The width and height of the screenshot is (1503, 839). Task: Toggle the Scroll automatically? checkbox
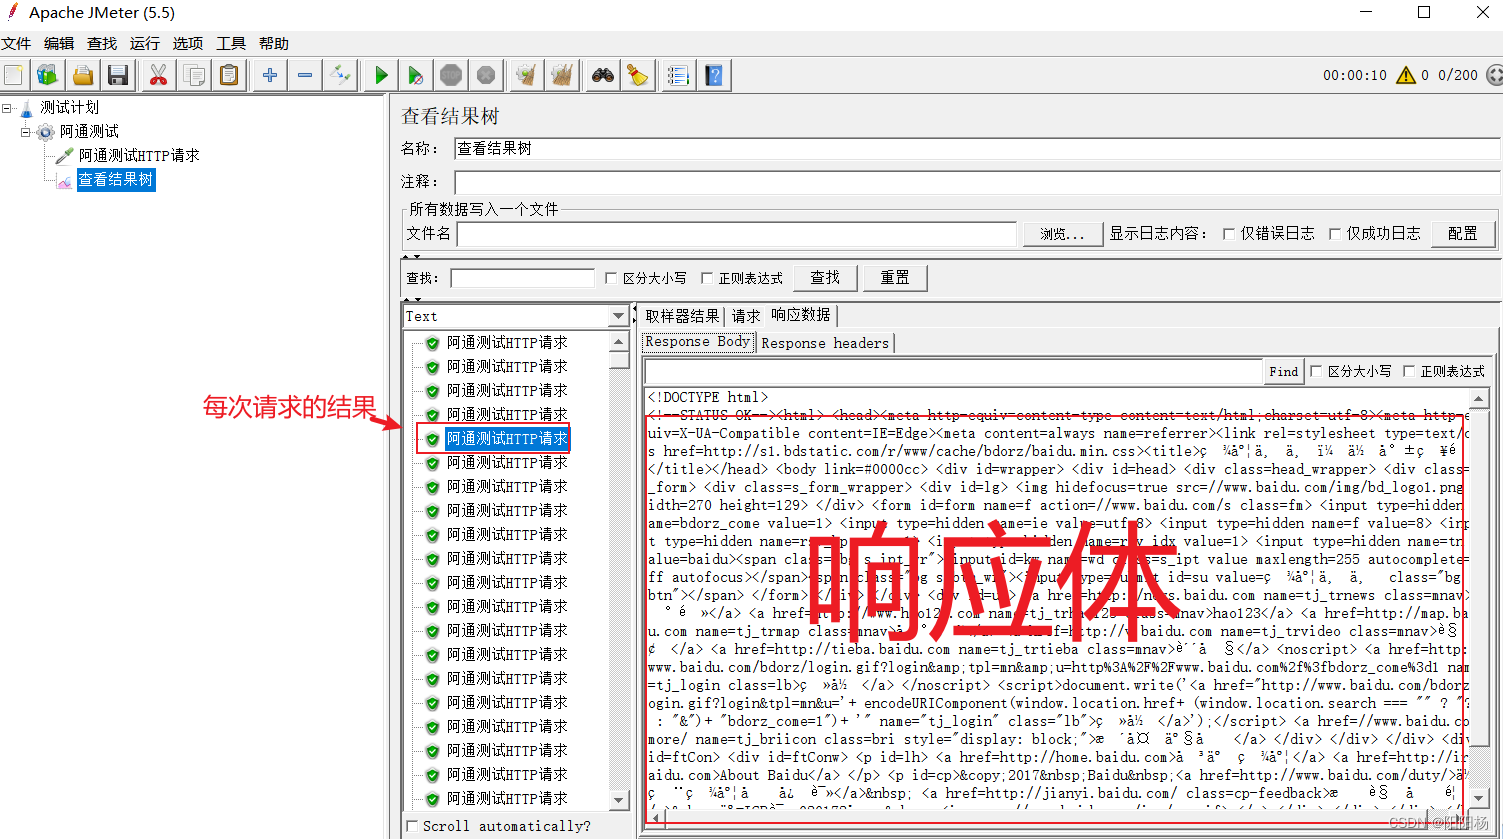click(412, 826)
